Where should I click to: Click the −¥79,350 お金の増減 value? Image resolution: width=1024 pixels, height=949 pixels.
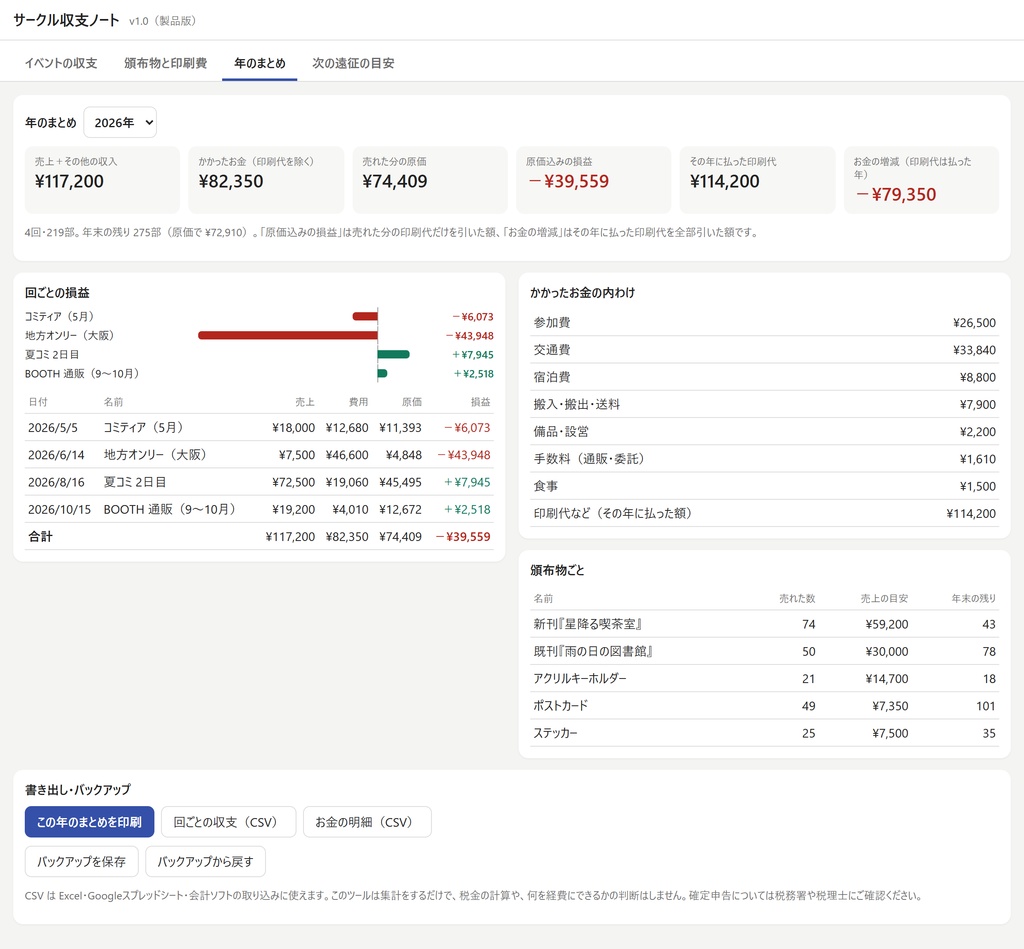point(895,195)
